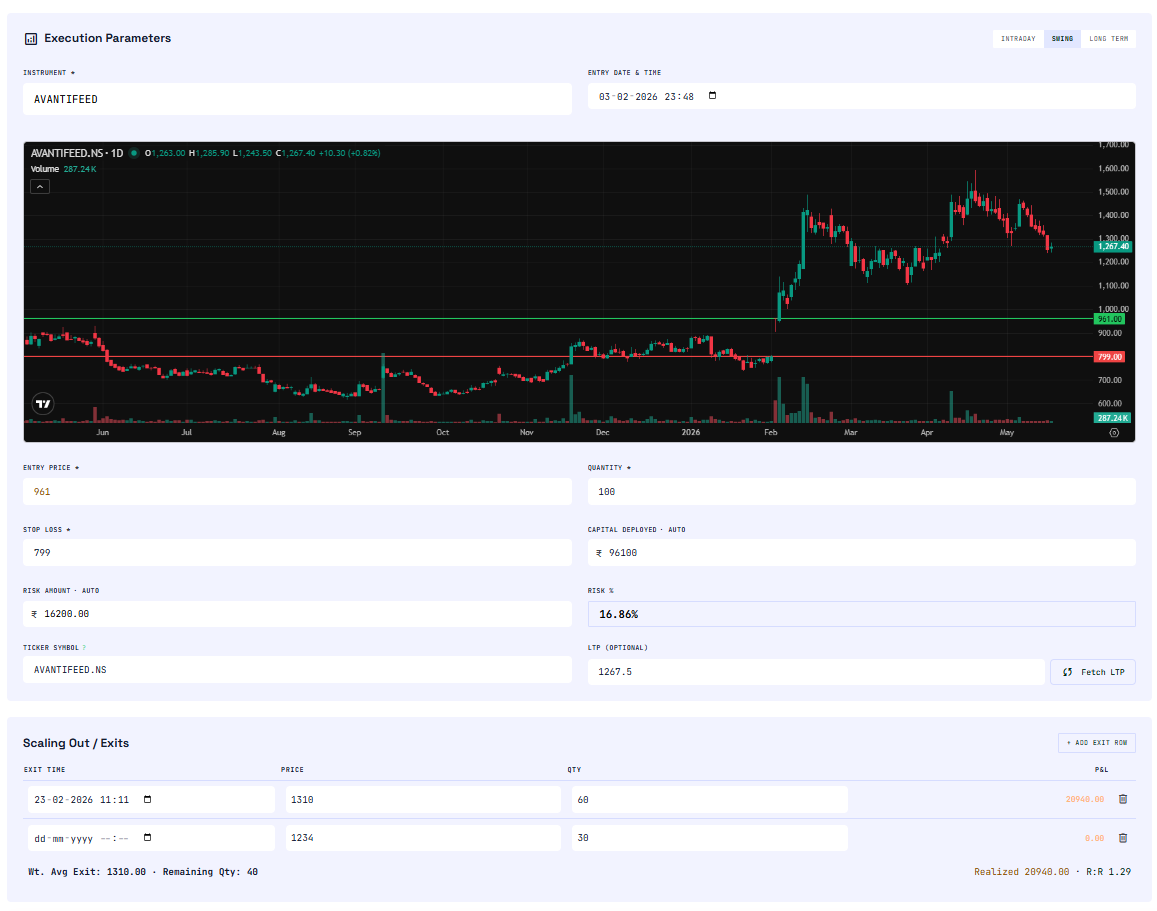This screenshot has width=1157, height=911.
Task: Click the Feb label on the chart time axis
Action: (x=770, y=432)
